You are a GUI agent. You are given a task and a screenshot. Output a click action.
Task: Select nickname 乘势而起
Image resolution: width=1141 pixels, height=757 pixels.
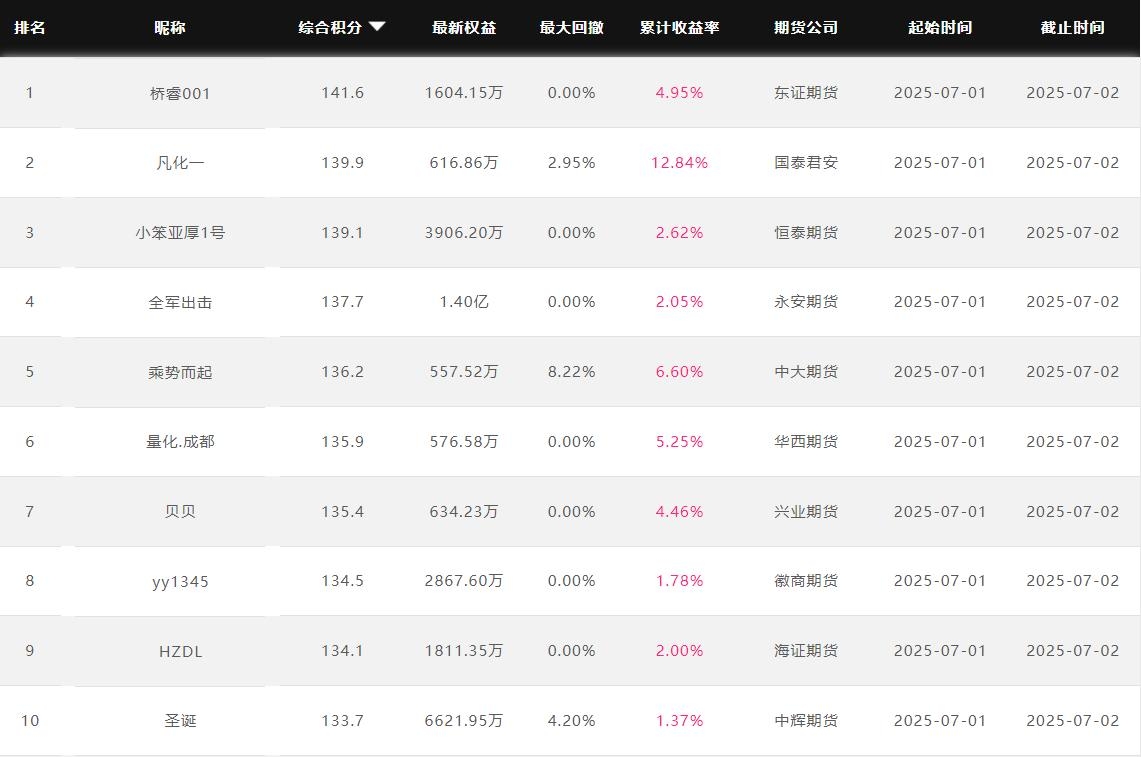pyautogui.click(x=180, y=372)
